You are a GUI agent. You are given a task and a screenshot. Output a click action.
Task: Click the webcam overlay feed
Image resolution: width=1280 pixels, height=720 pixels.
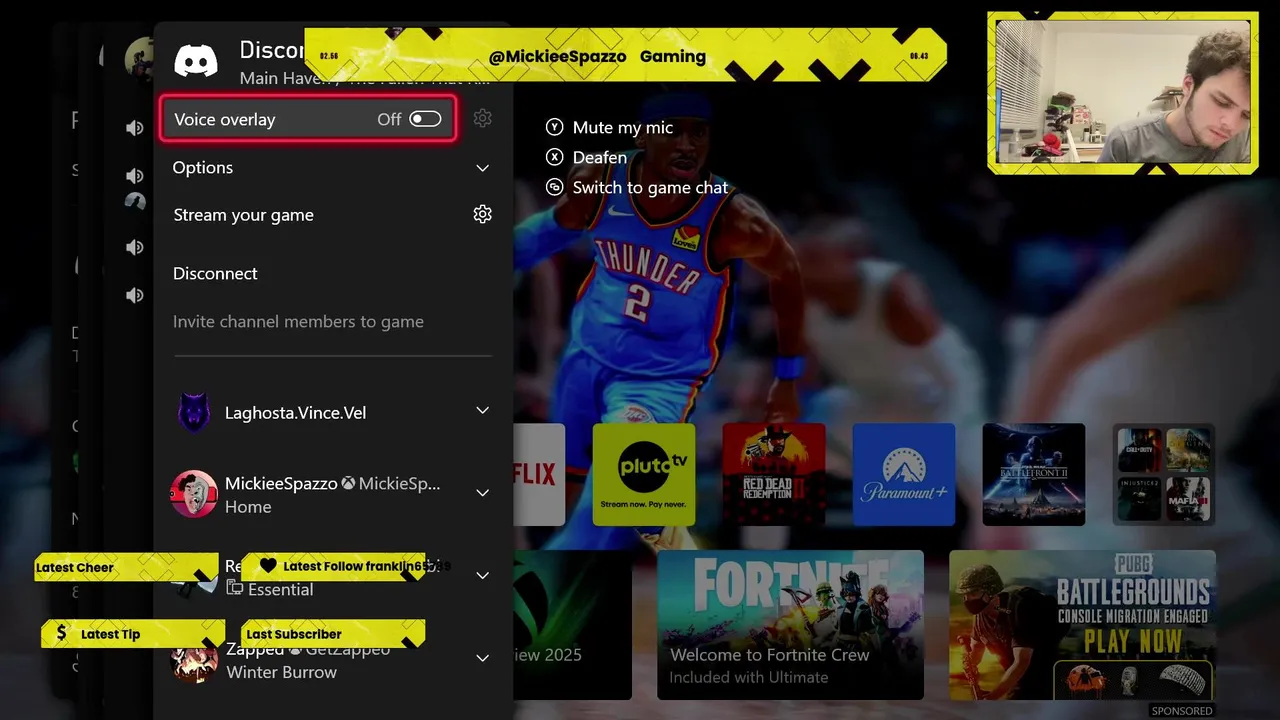tap(1123, 92)
